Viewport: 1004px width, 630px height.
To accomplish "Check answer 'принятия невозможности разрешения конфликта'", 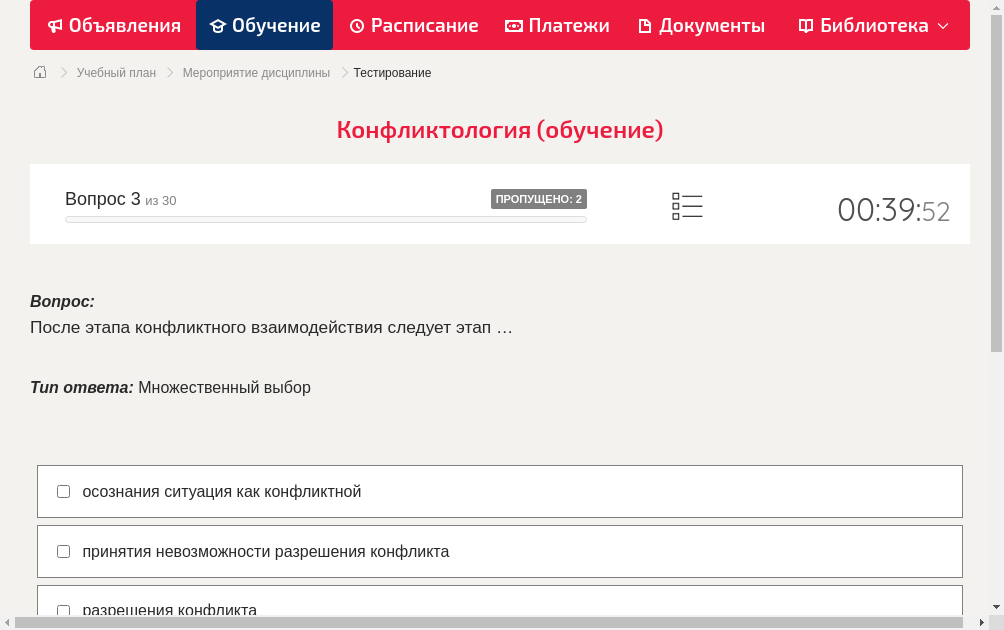I will point(63,551).
